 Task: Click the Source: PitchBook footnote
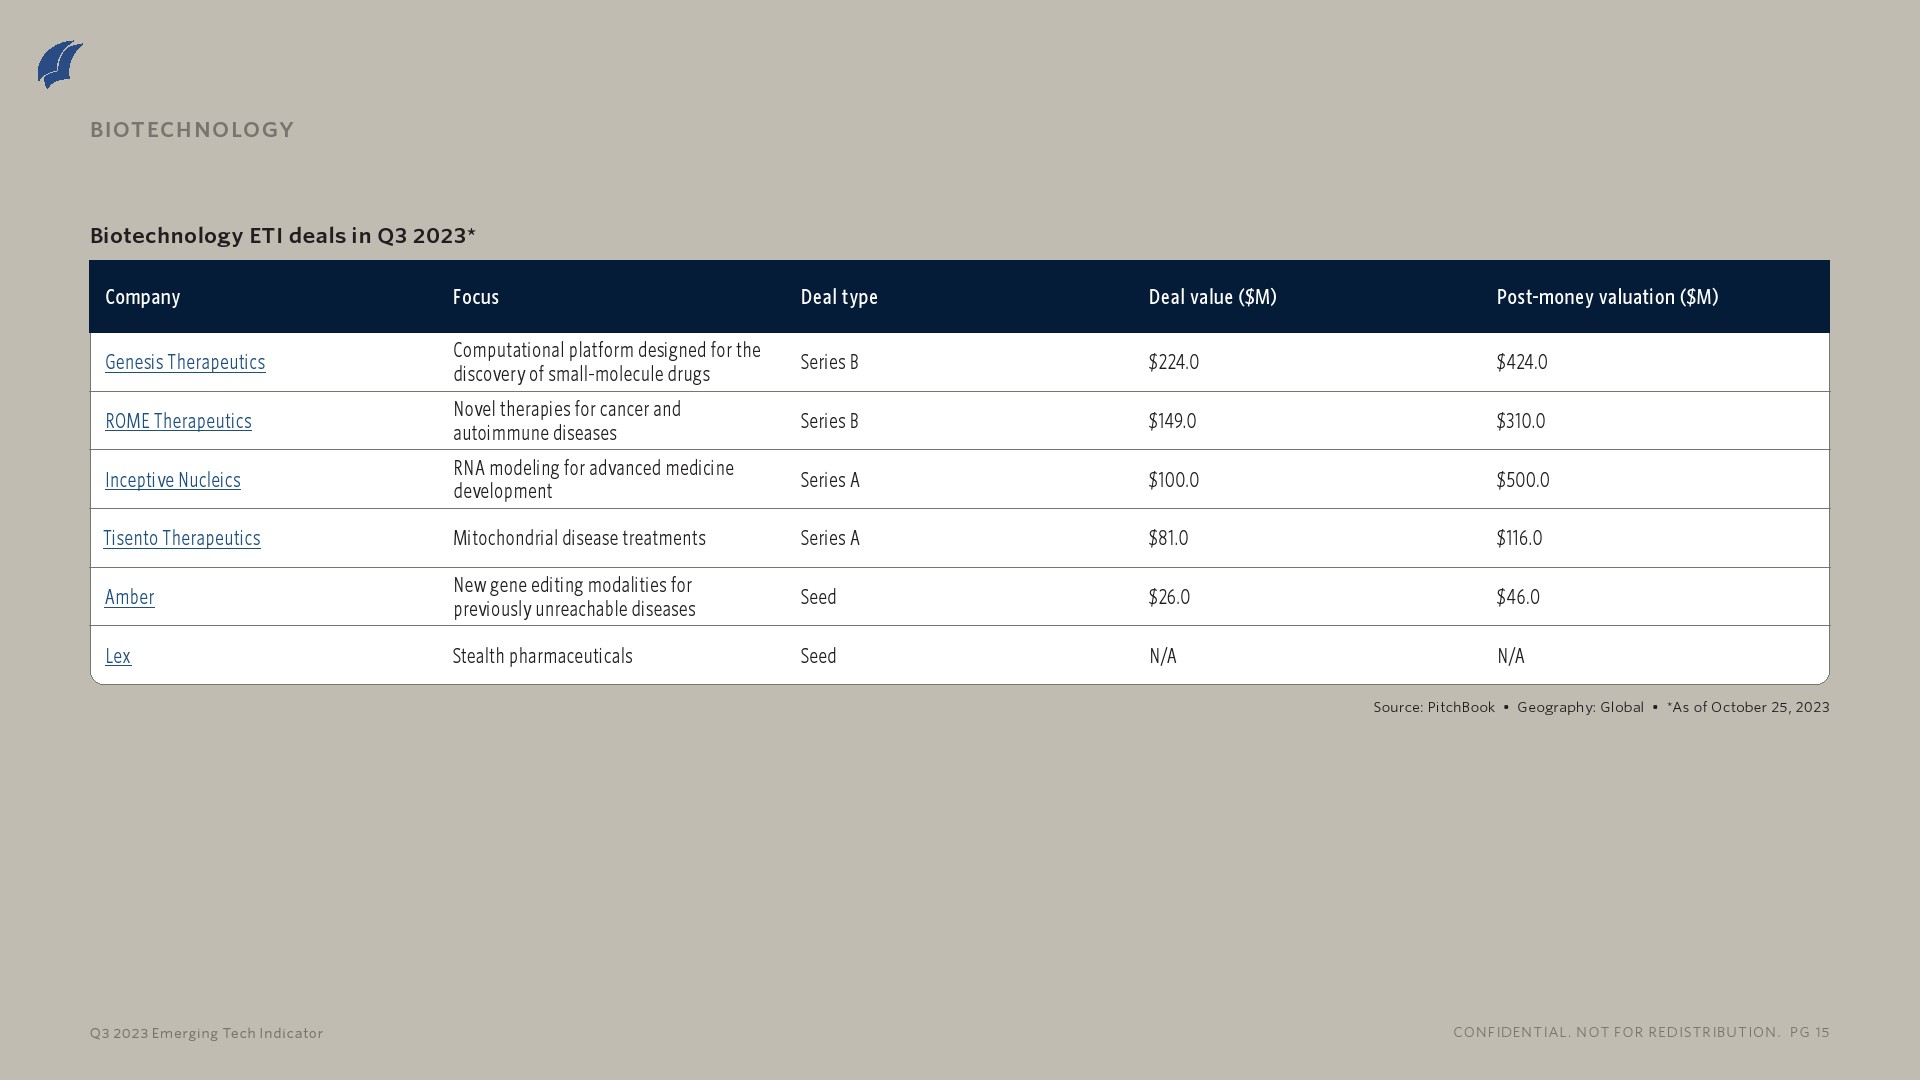coord(1433,707)
